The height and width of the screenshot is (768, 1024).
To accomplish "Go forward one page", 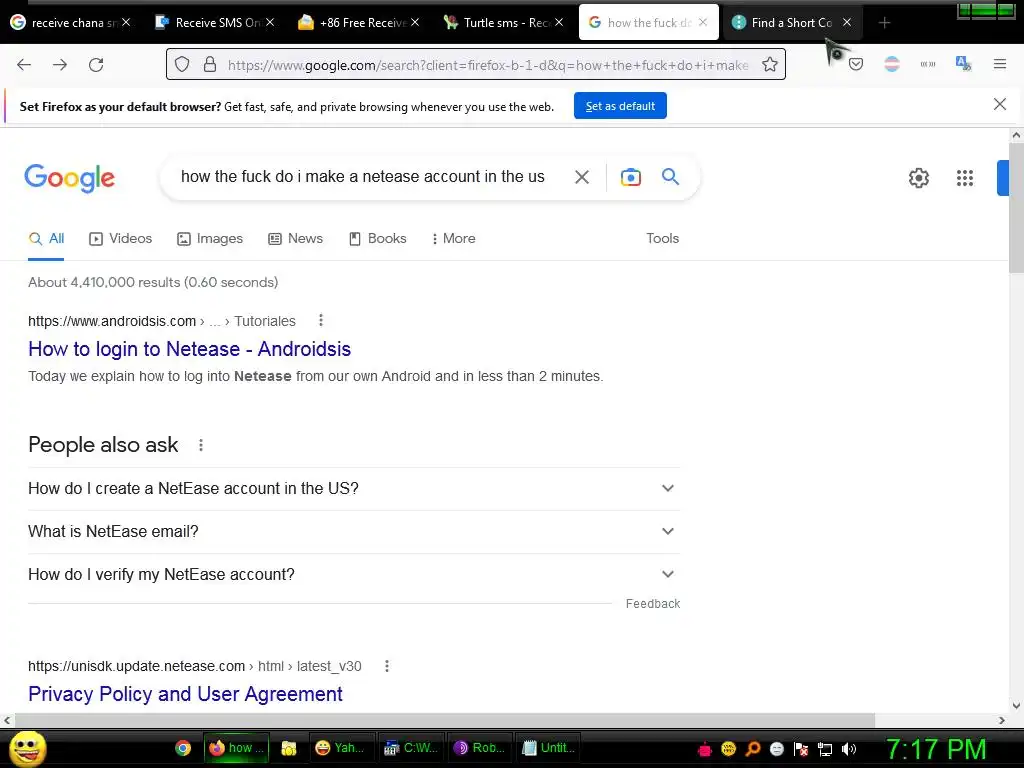I will coord(60,65).
